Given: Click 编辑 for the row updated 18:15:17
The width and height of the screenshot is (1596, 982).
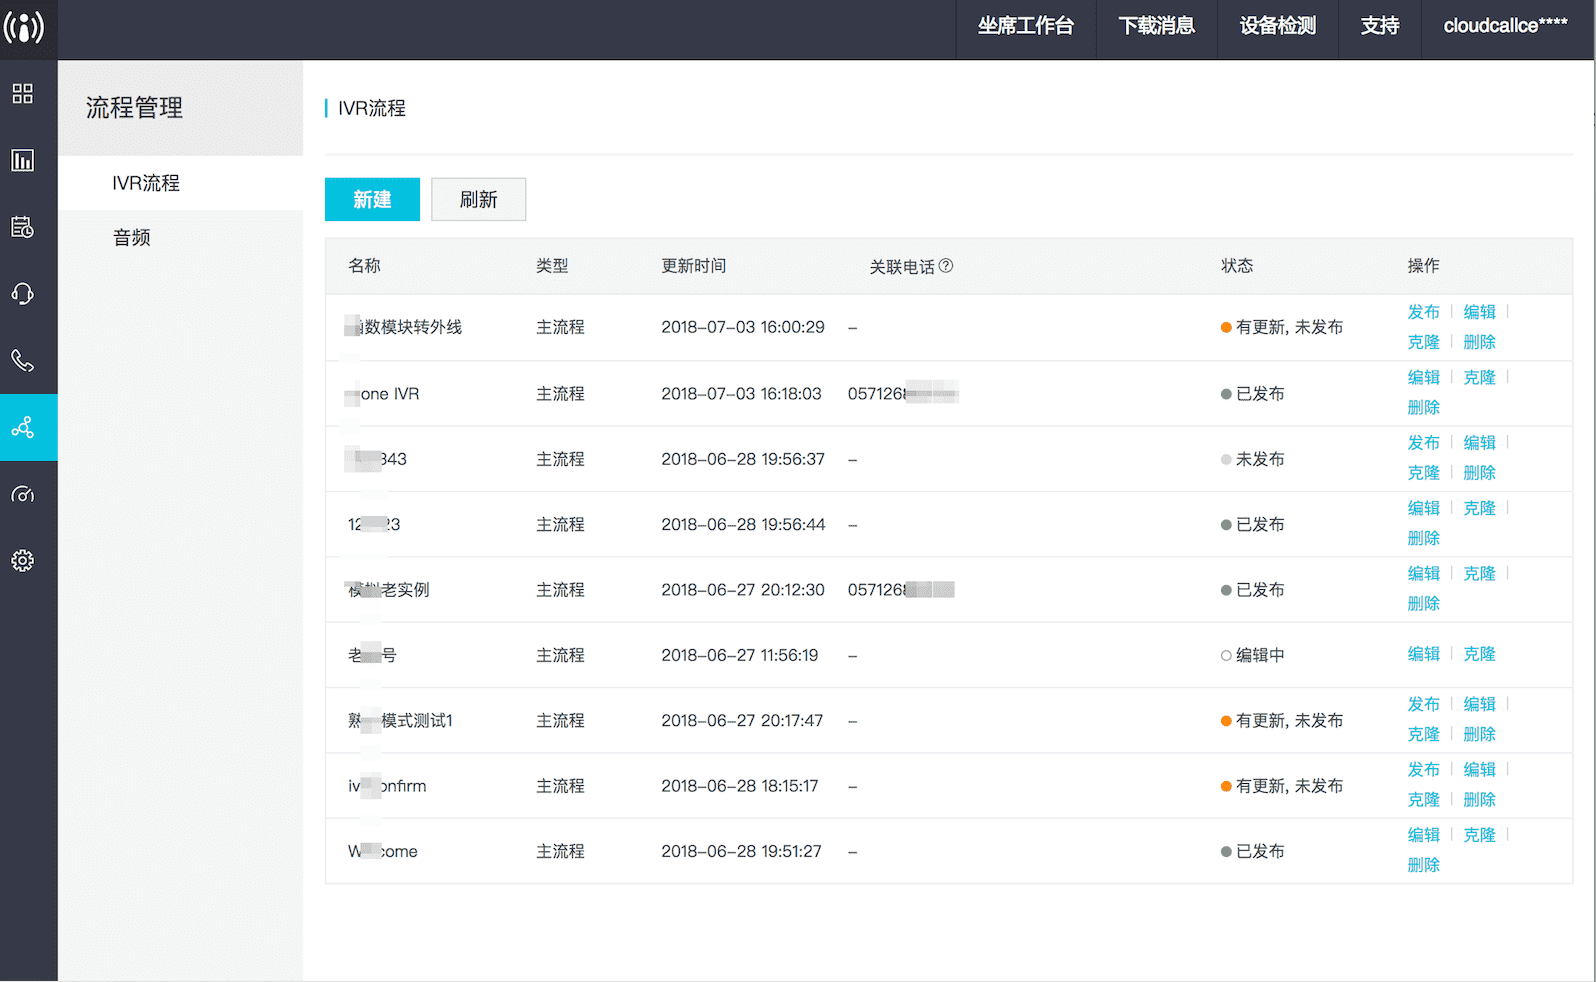Looking at the screenshot, I should tap(1480, 769).
